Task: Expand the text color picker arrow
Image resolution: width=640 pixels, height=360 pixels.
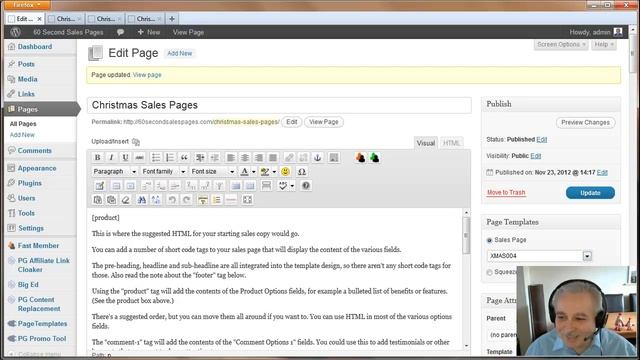Action: [x=253, y=172]
